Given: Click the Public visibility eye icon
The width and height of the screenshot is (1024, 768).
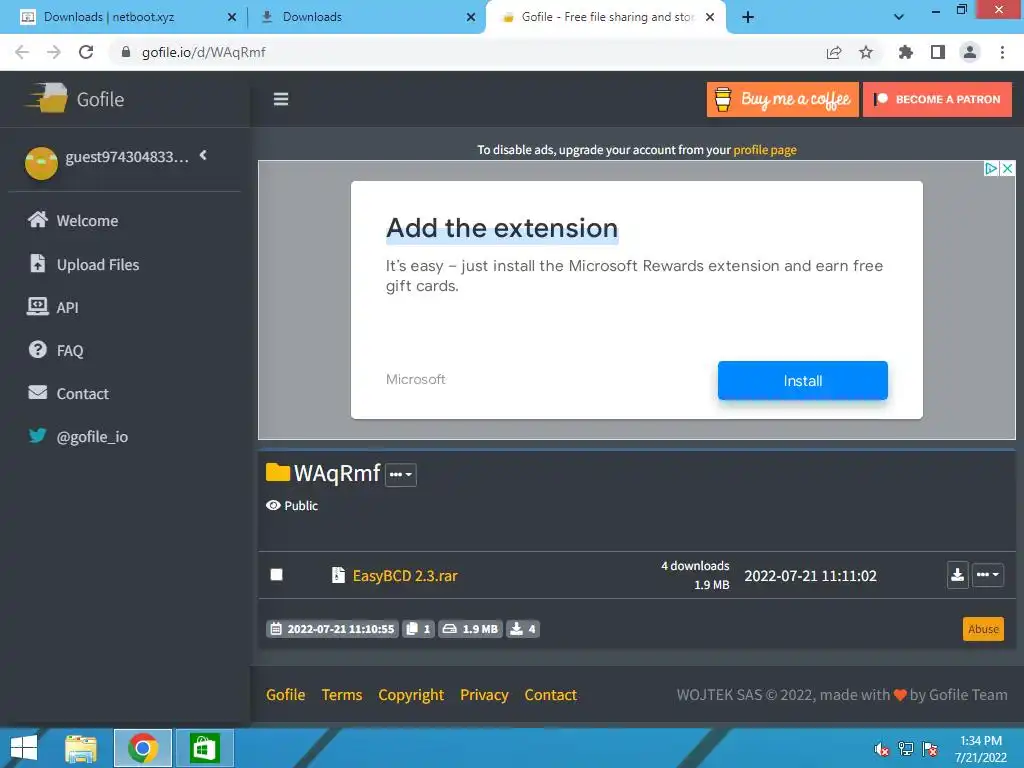Looking at the screenshot, I should [273, 505].
